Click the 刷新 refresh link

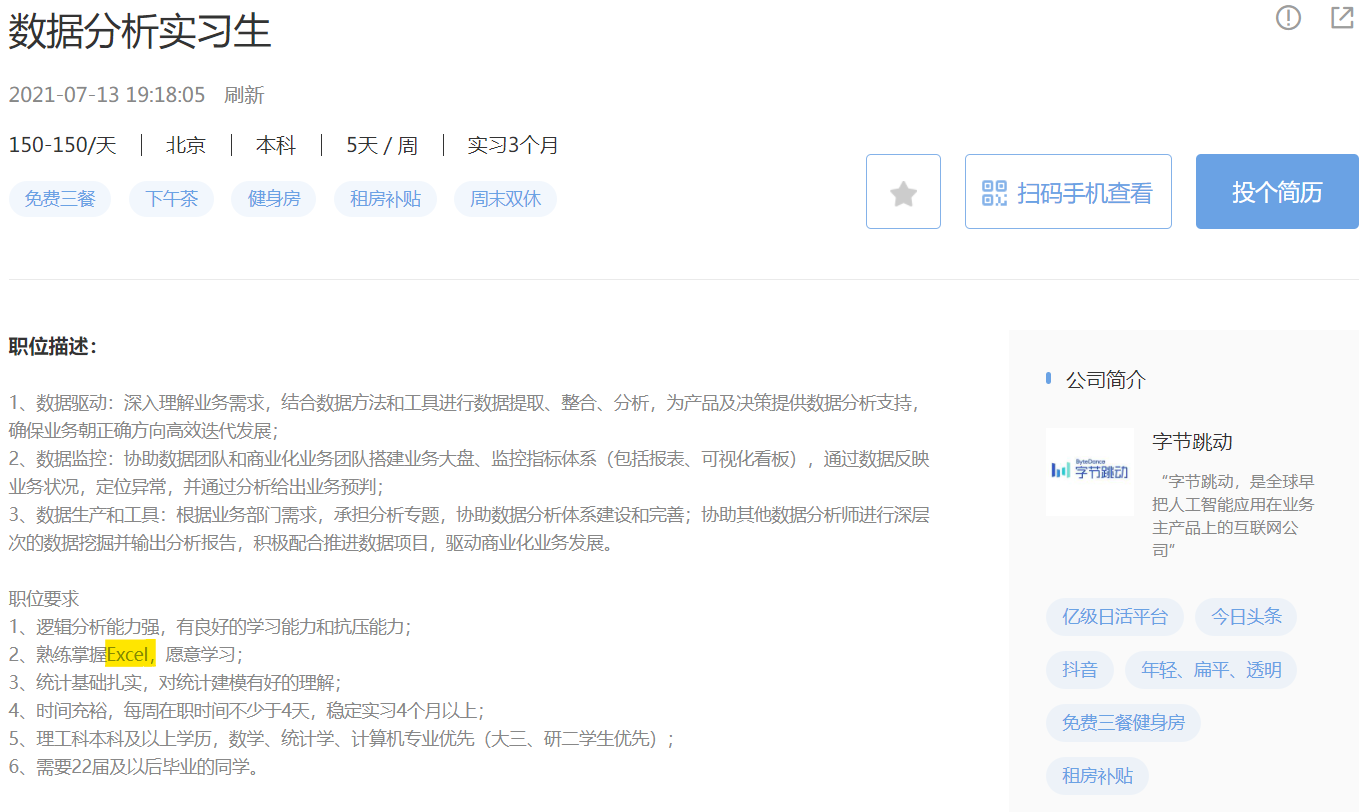245,95
